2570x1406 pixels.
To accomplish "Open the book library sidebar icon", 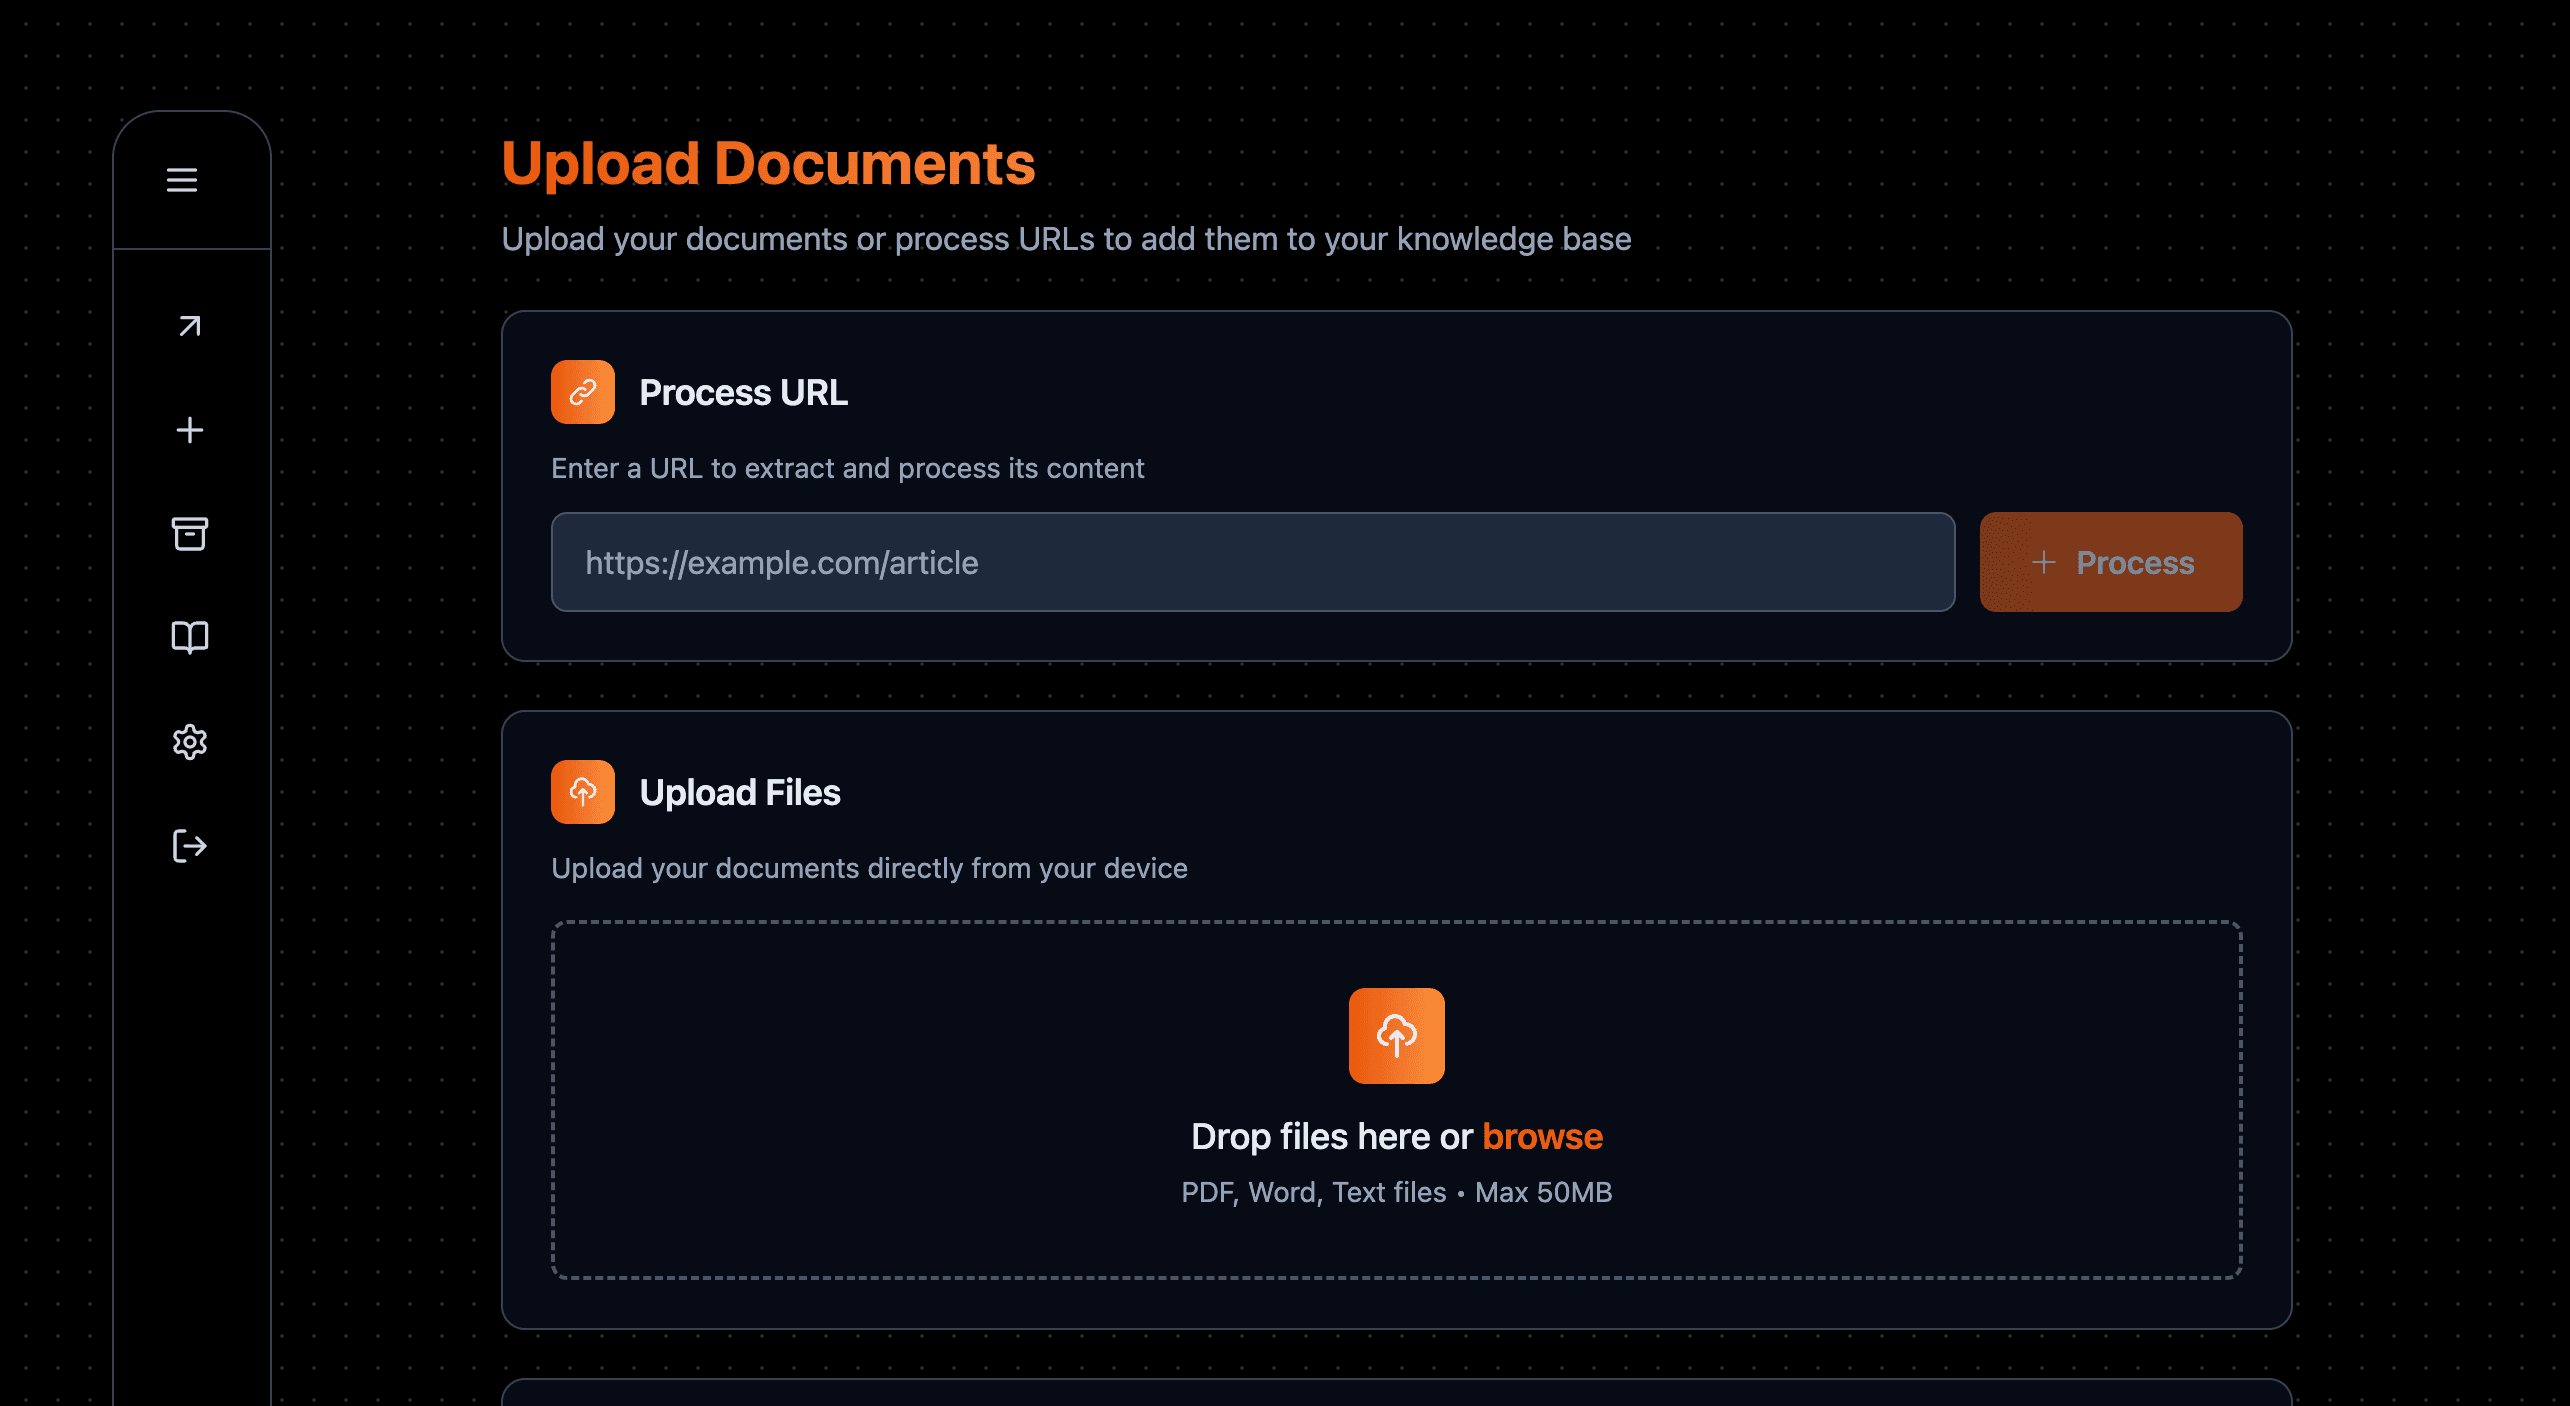I will pyautogui.click(x=189, y=637).
